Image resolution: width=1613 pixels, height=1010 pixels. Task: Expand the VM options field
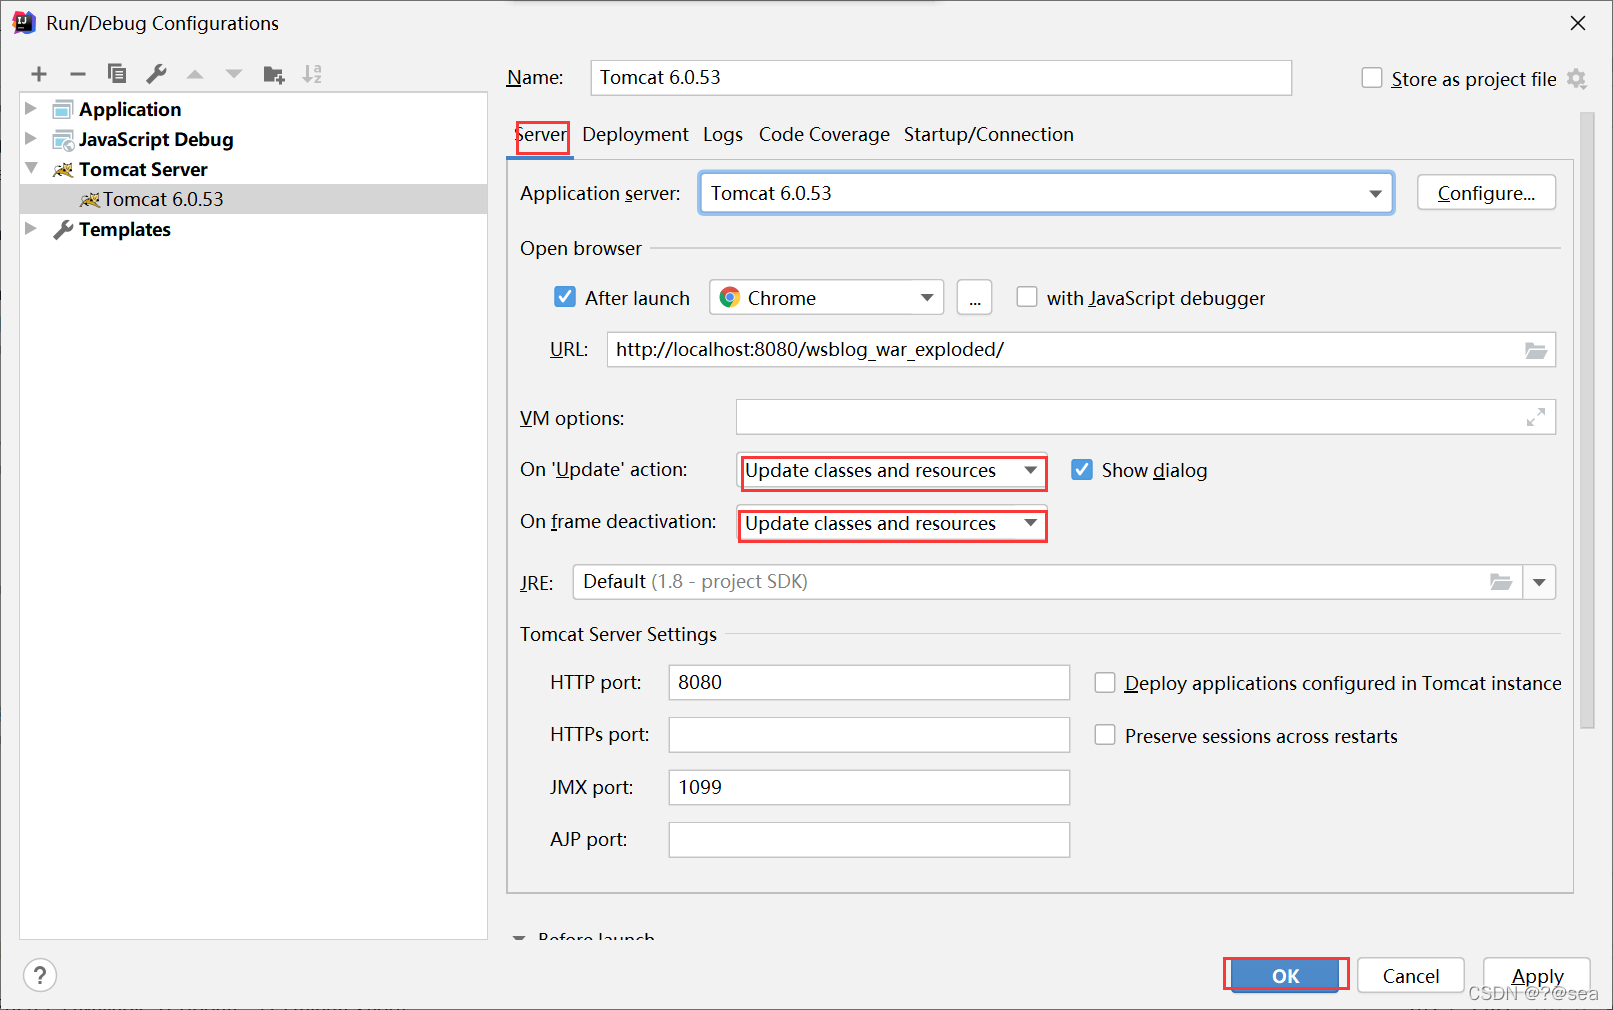1536,417
